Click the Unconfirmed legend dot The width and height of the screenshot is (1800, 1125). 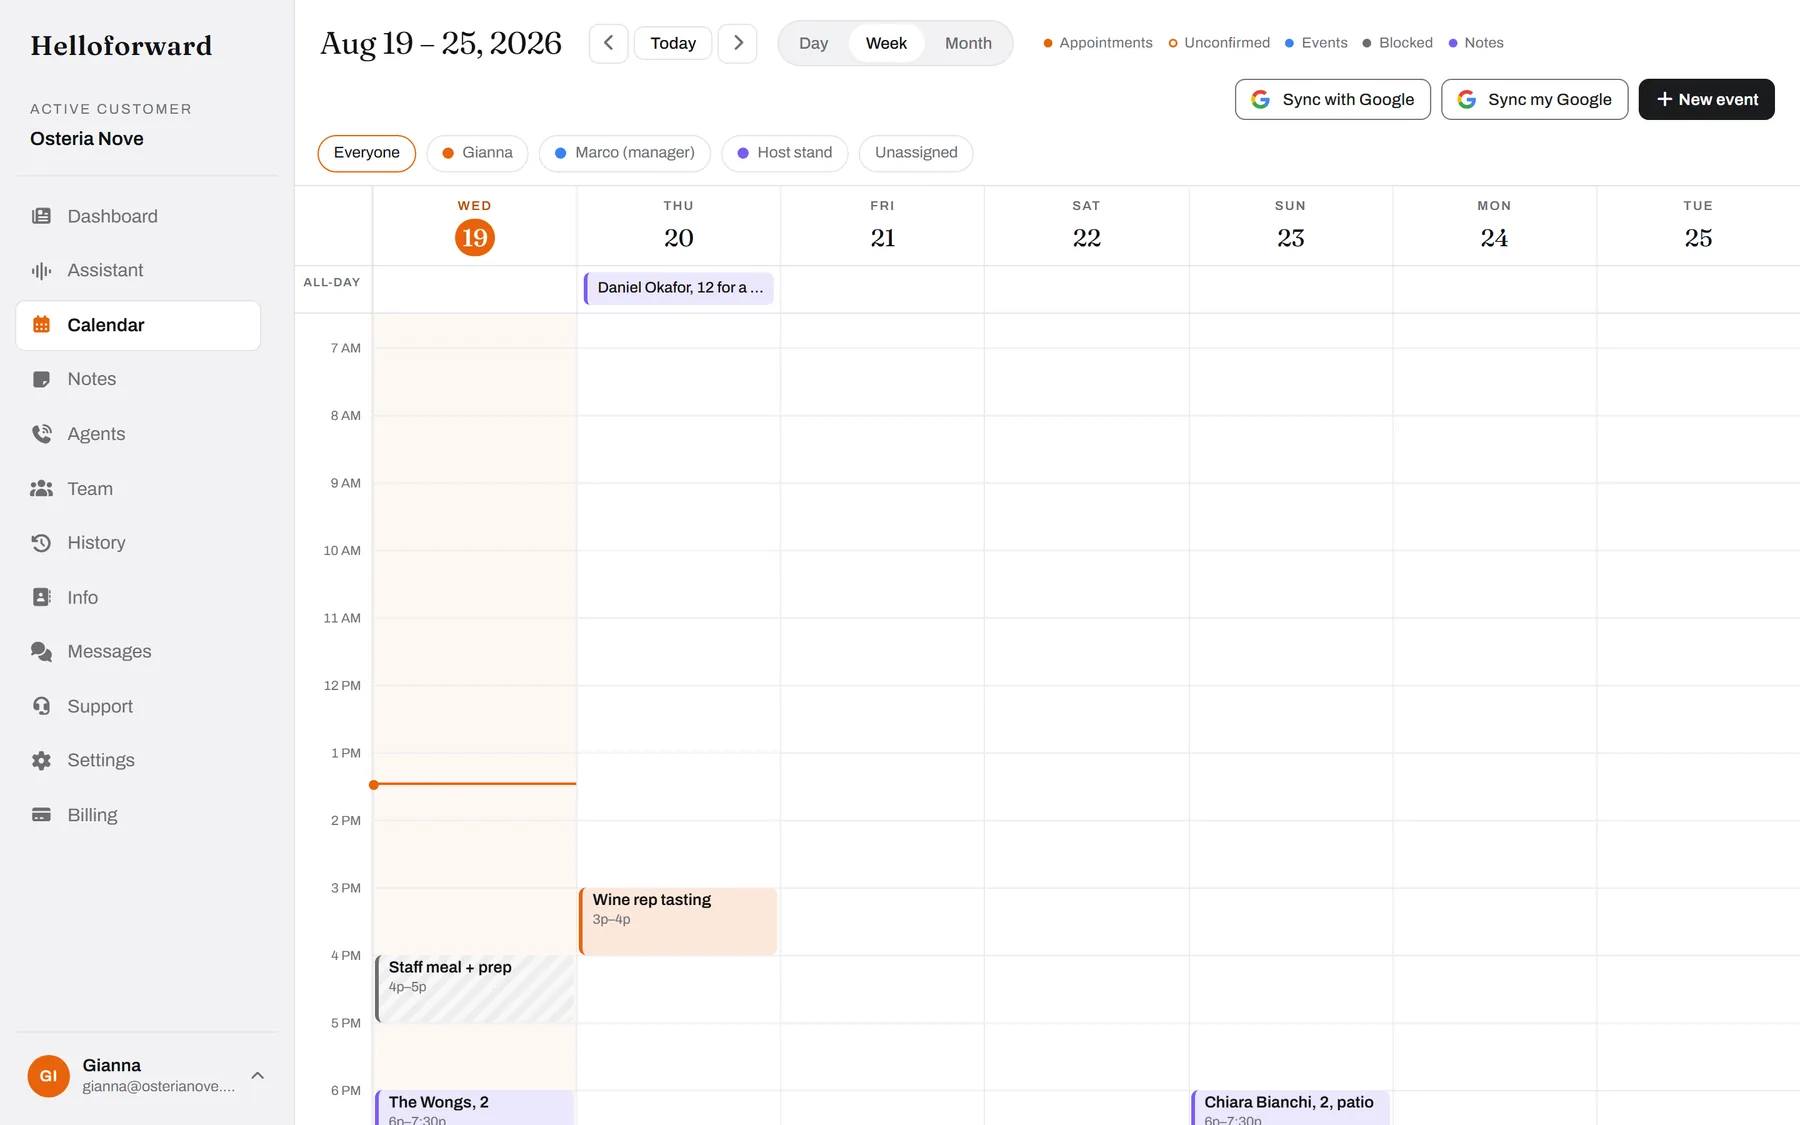[x=1173, y=43]
